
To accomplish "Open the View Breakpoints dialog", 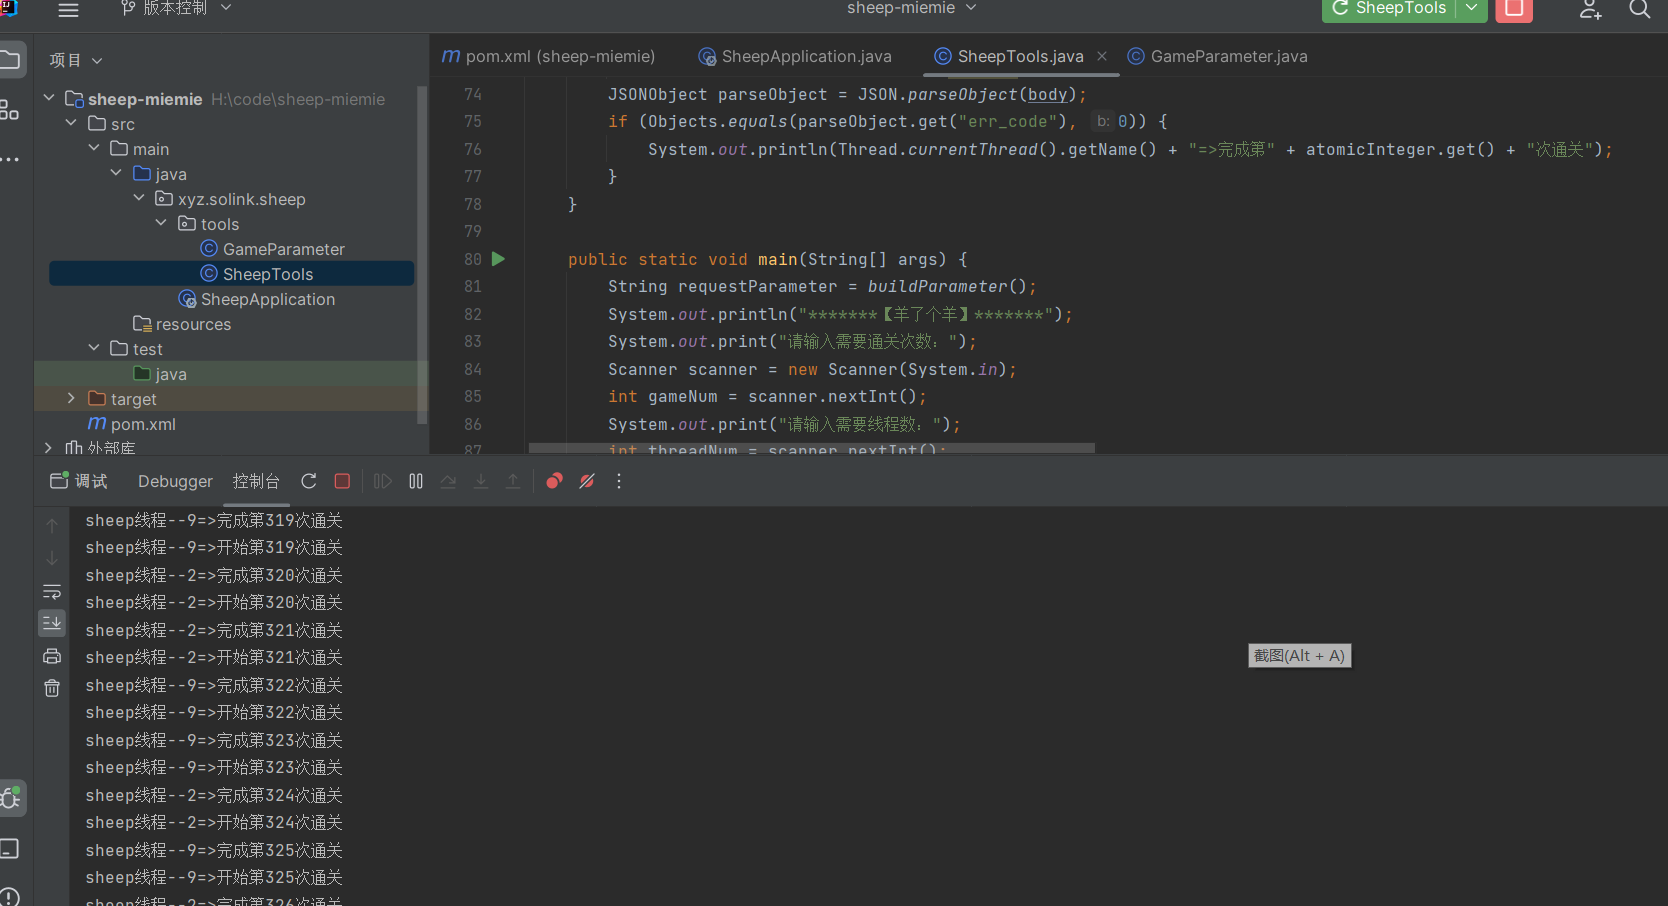I will 554,481.
